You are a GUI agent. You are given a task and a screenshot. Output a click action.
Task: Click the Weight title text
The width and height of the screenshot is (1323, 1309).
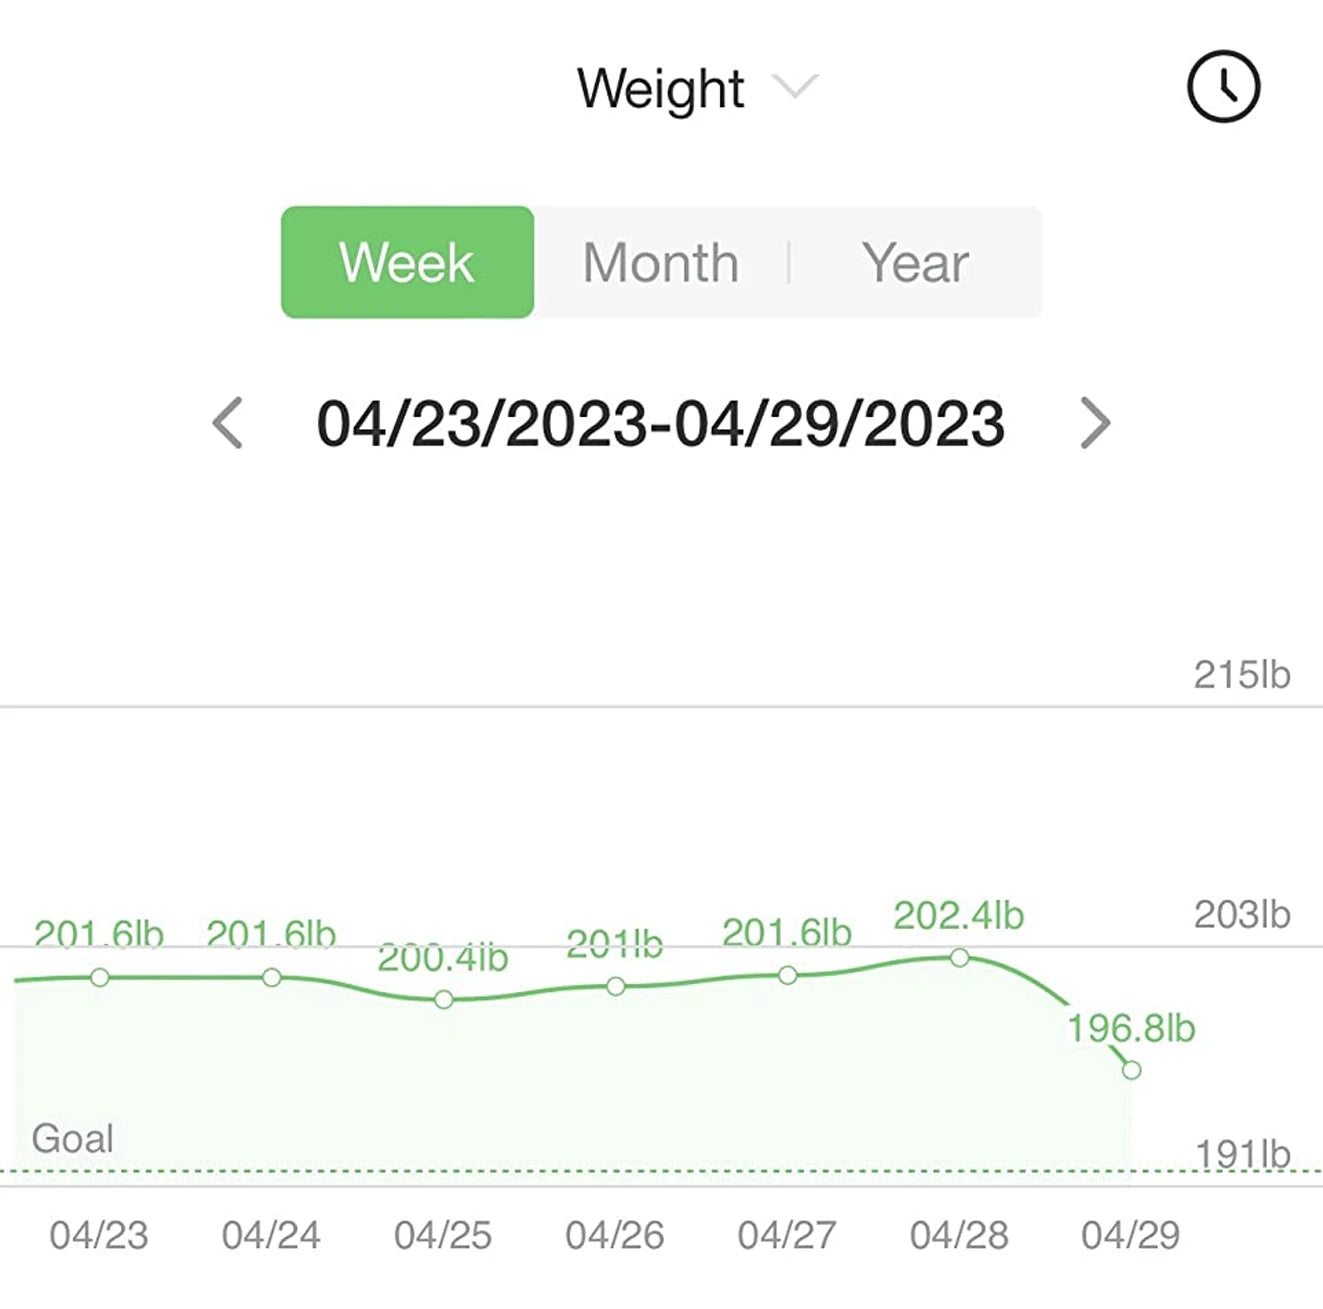pos(660,89)
